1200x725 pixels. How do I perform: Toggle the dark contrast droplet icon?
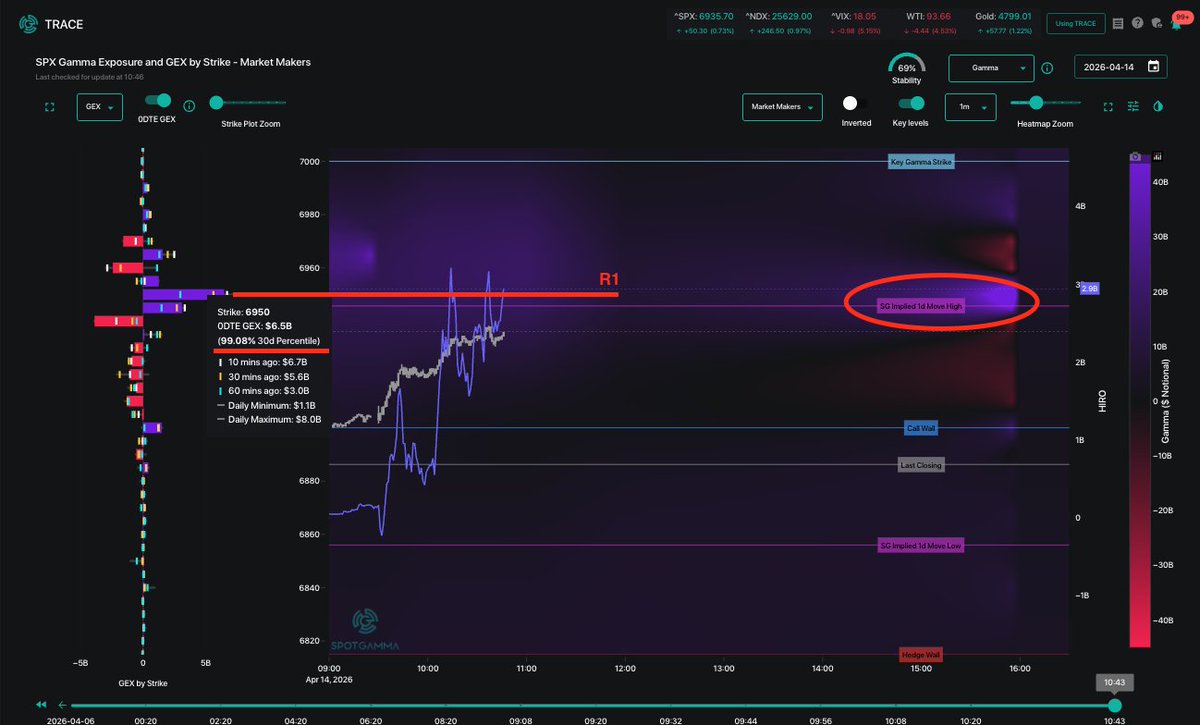tap(1158, 106)
